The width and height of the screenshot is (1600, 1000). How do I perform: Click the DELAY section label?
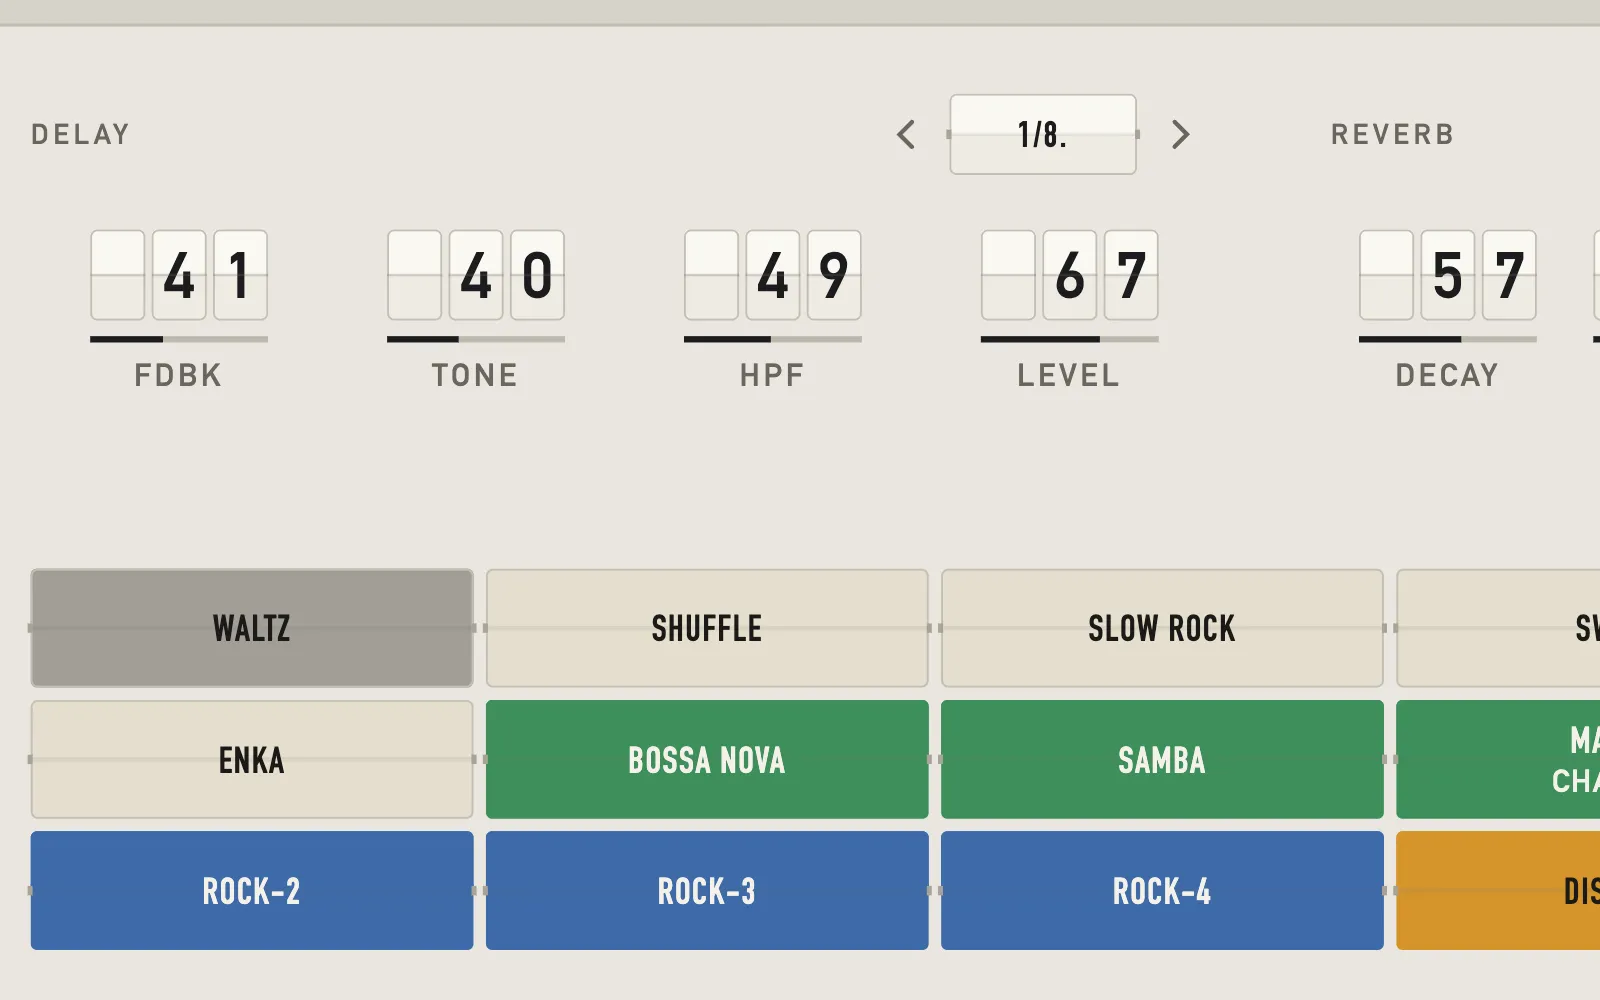[x=80, y=134]
